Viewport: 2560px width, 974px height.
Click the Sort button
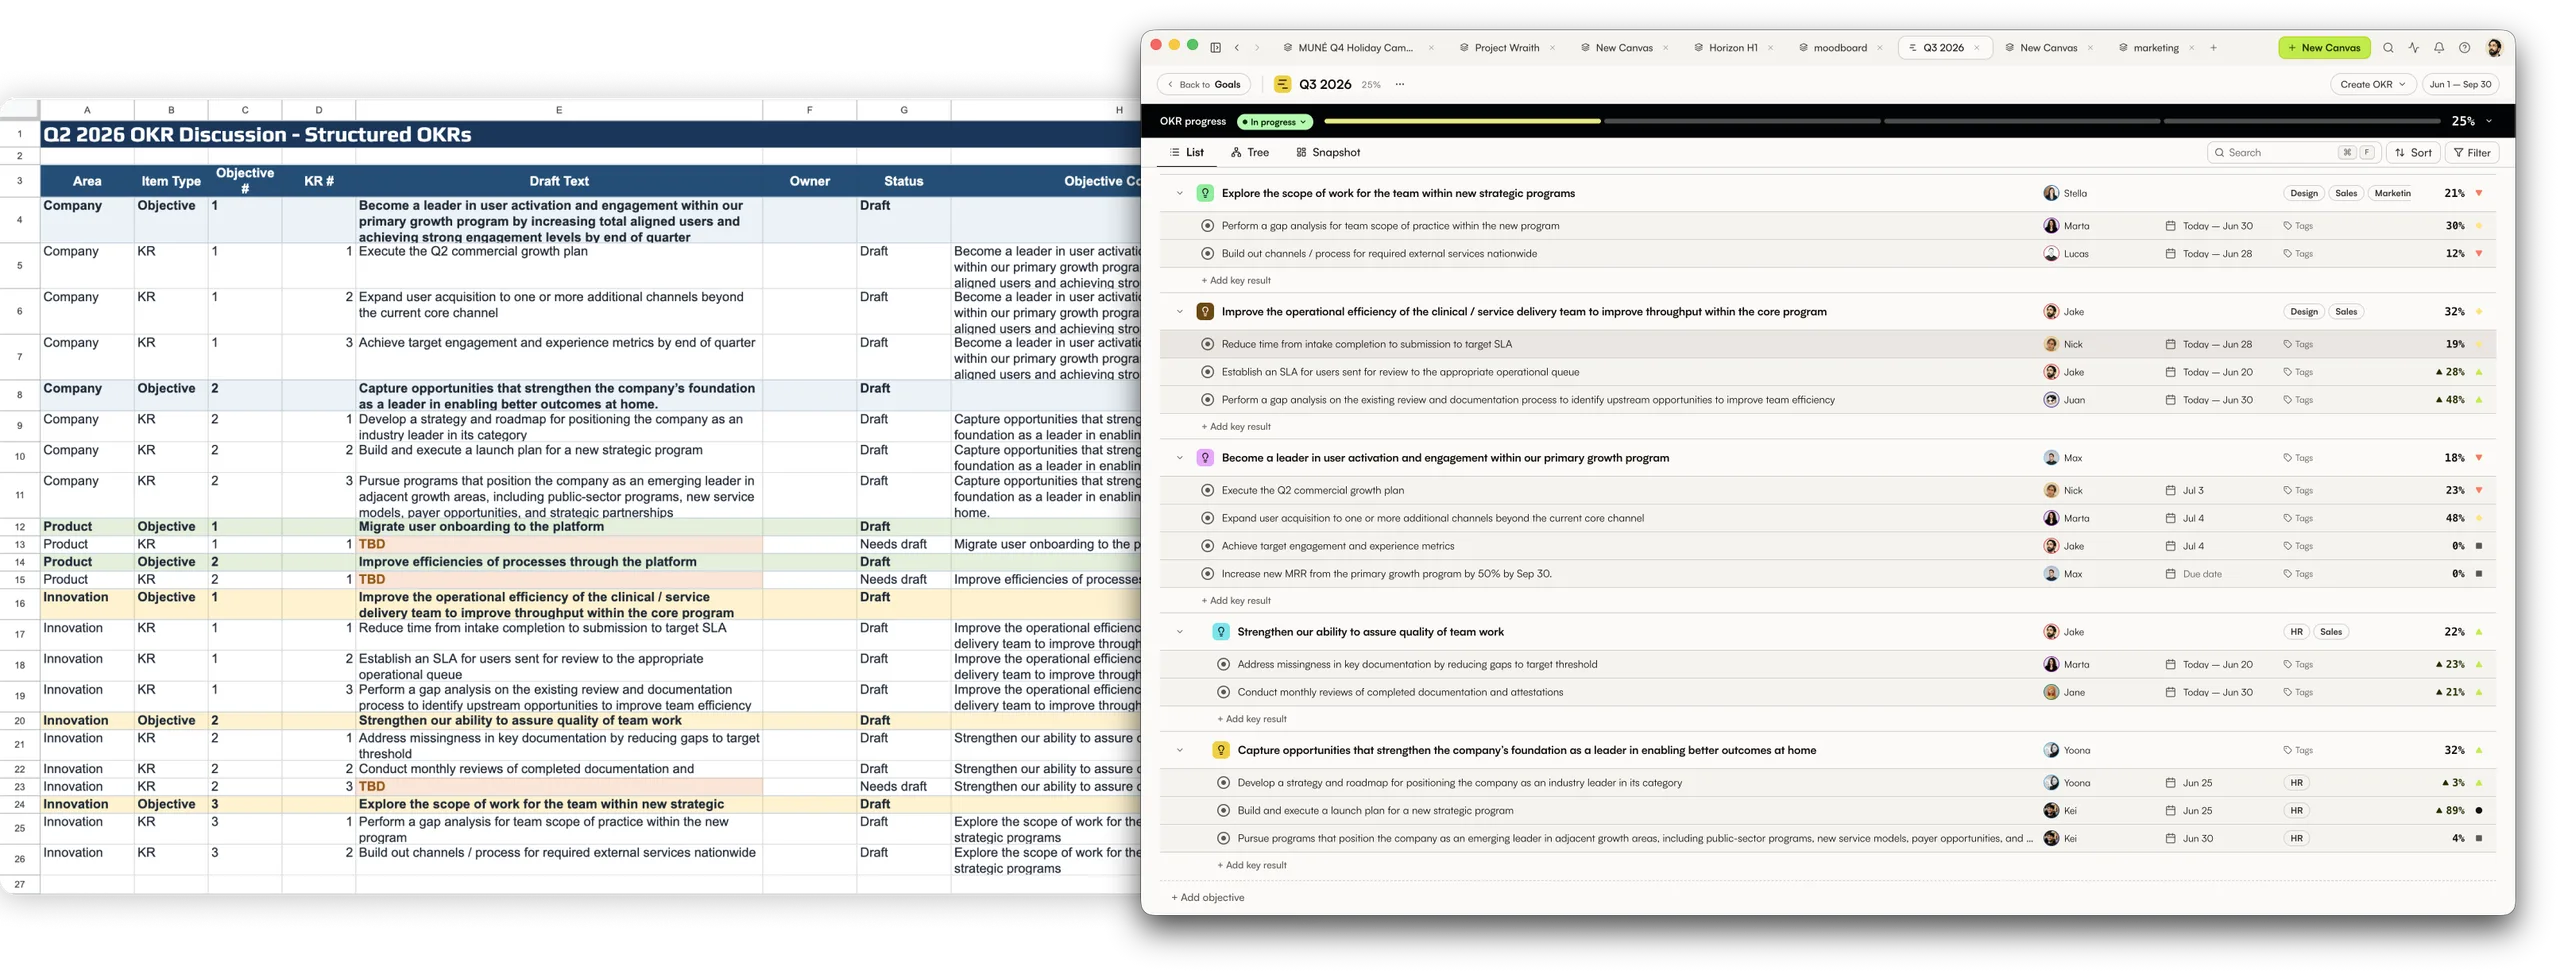[x=2413, y=152]
